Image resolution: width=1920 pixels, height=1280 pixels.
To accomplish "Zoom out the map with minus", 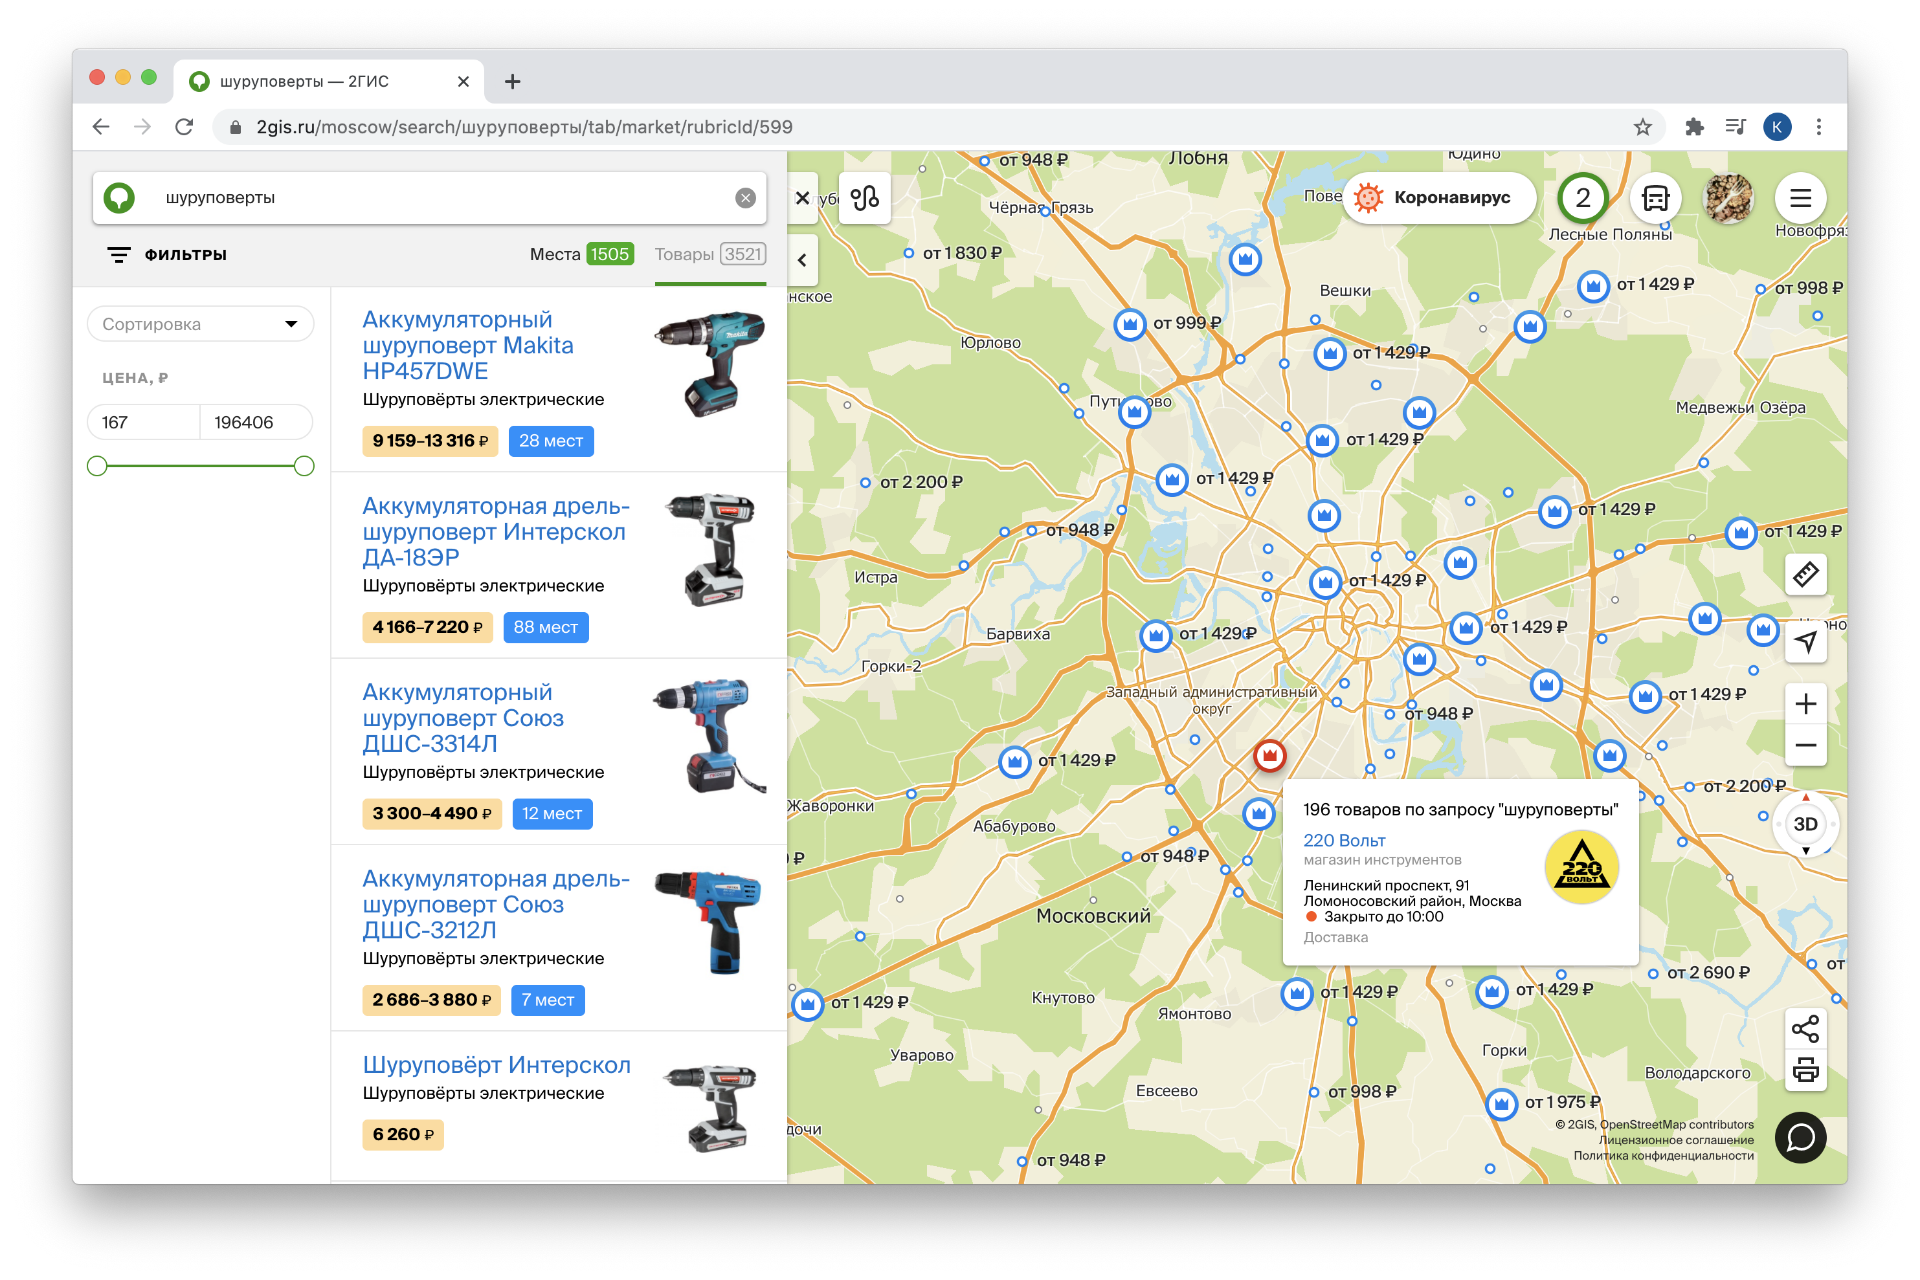I will (x=1806, y=746).
